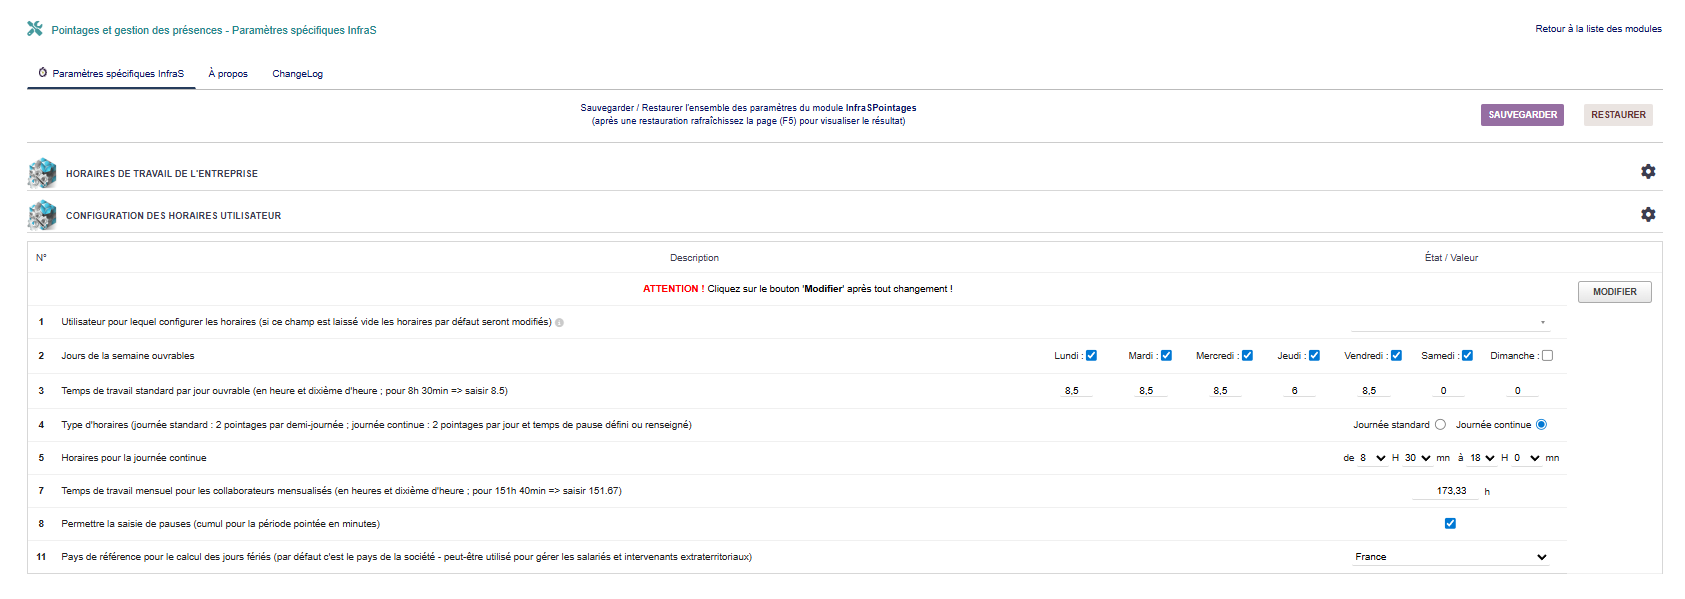
Task: Open gear settings for Horaires de travail de l'entreprise
Action: [1648, 172]
